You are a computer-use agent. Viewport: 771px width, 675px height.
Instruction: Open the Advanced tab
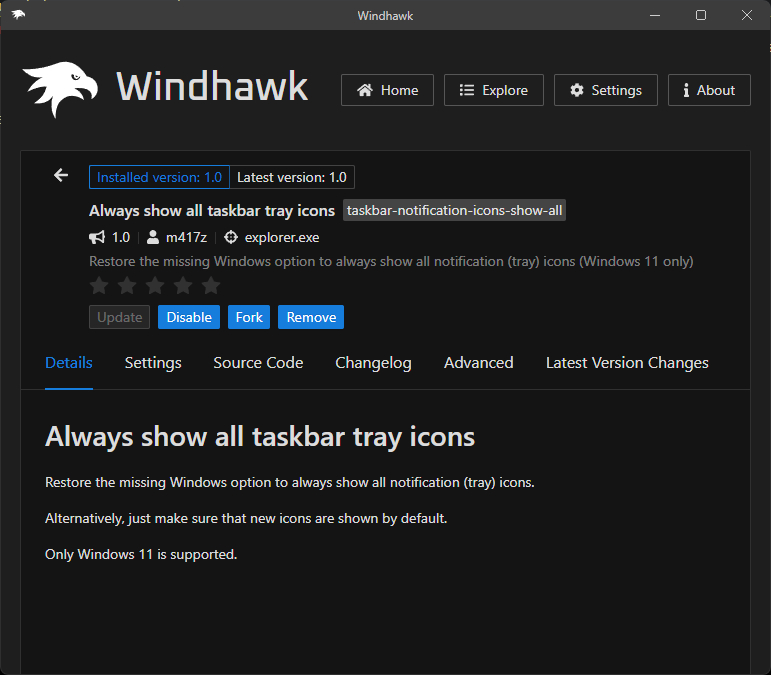(x=478, y=363)
